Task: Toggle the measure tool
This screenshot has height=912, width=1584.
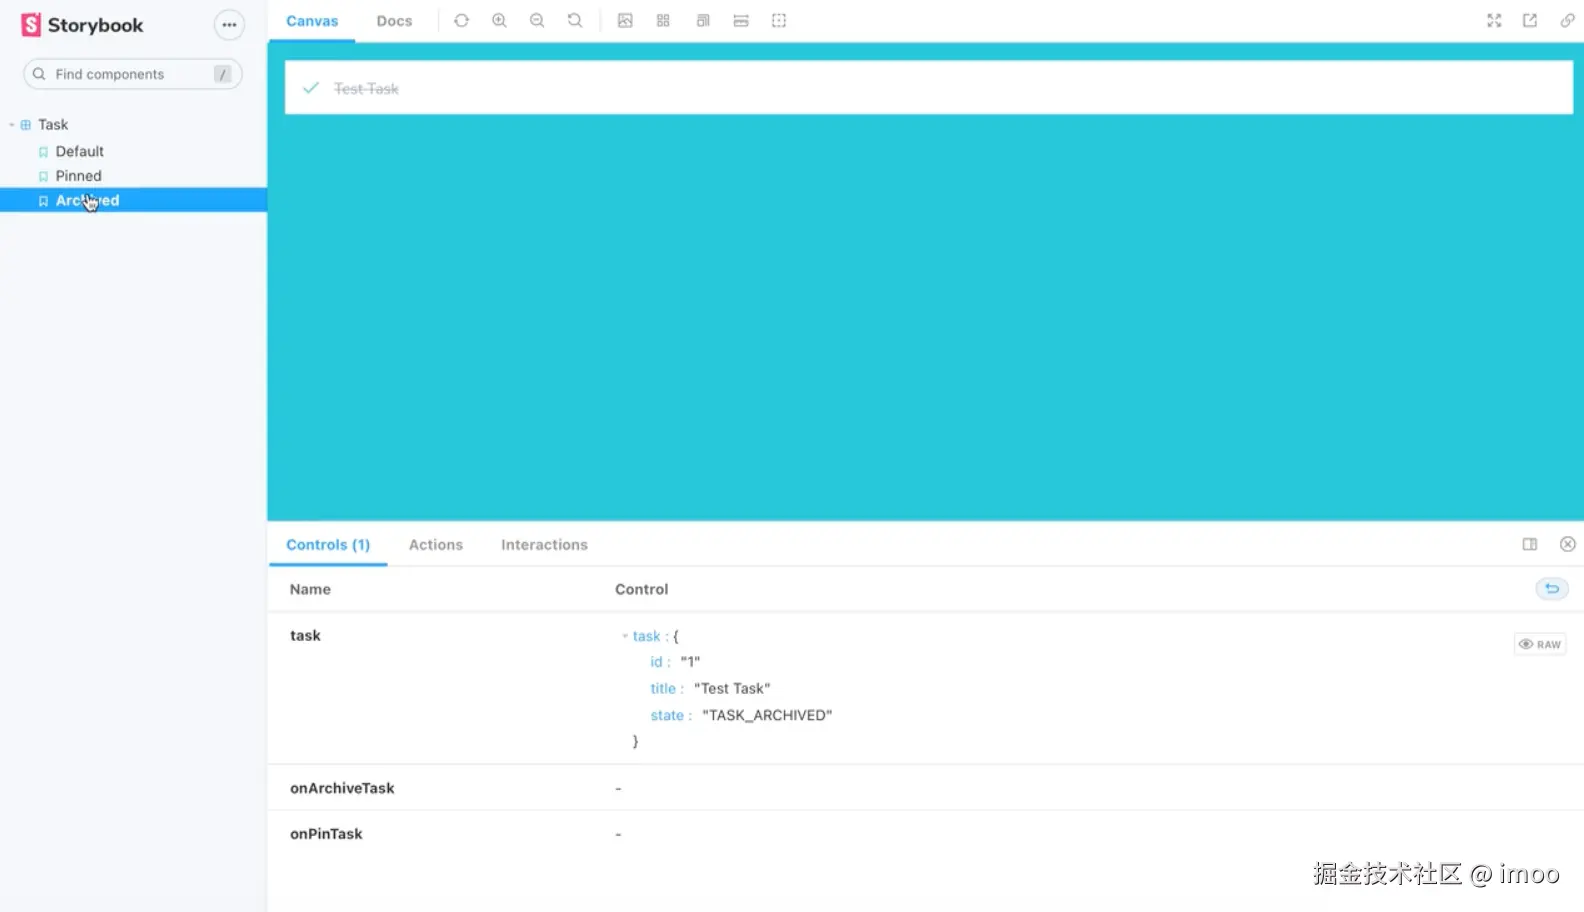Action: 741,21
